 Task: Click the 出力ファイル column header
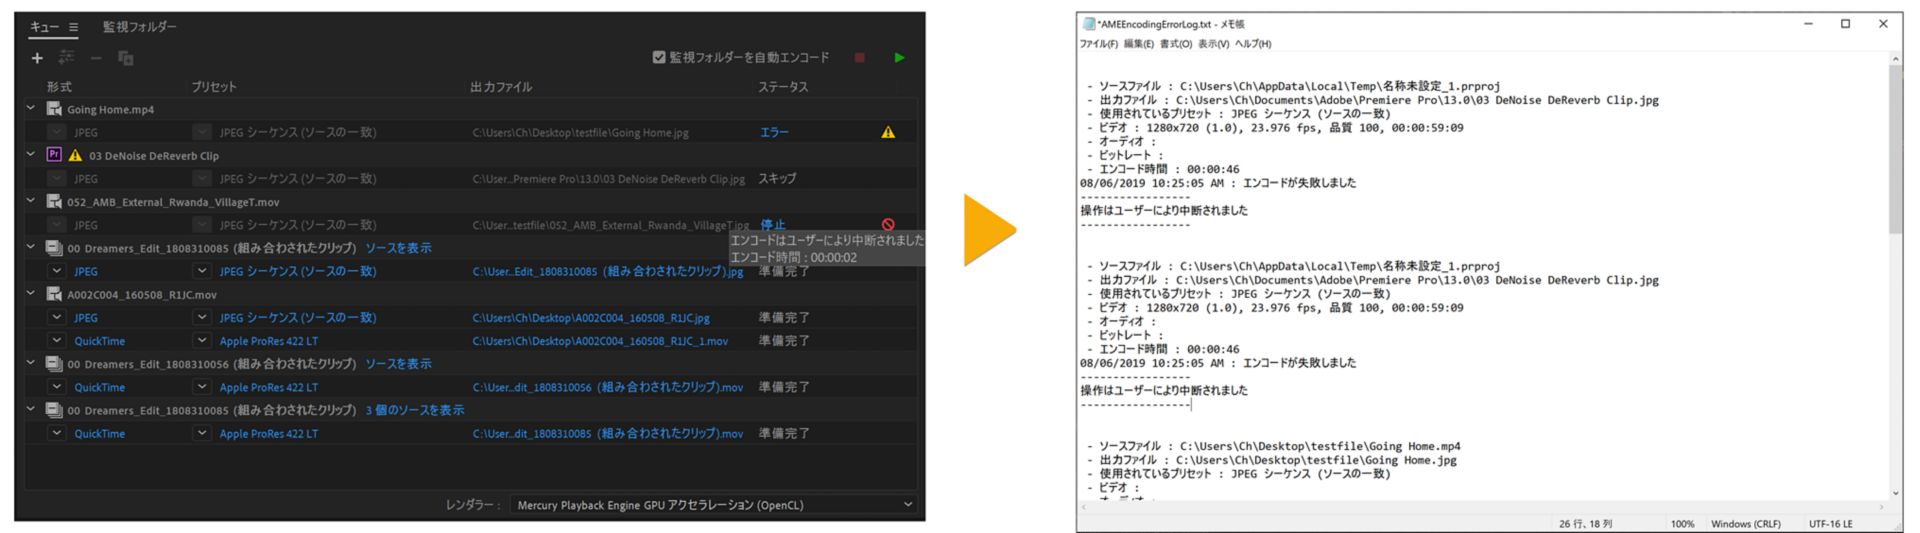[501, 87]
